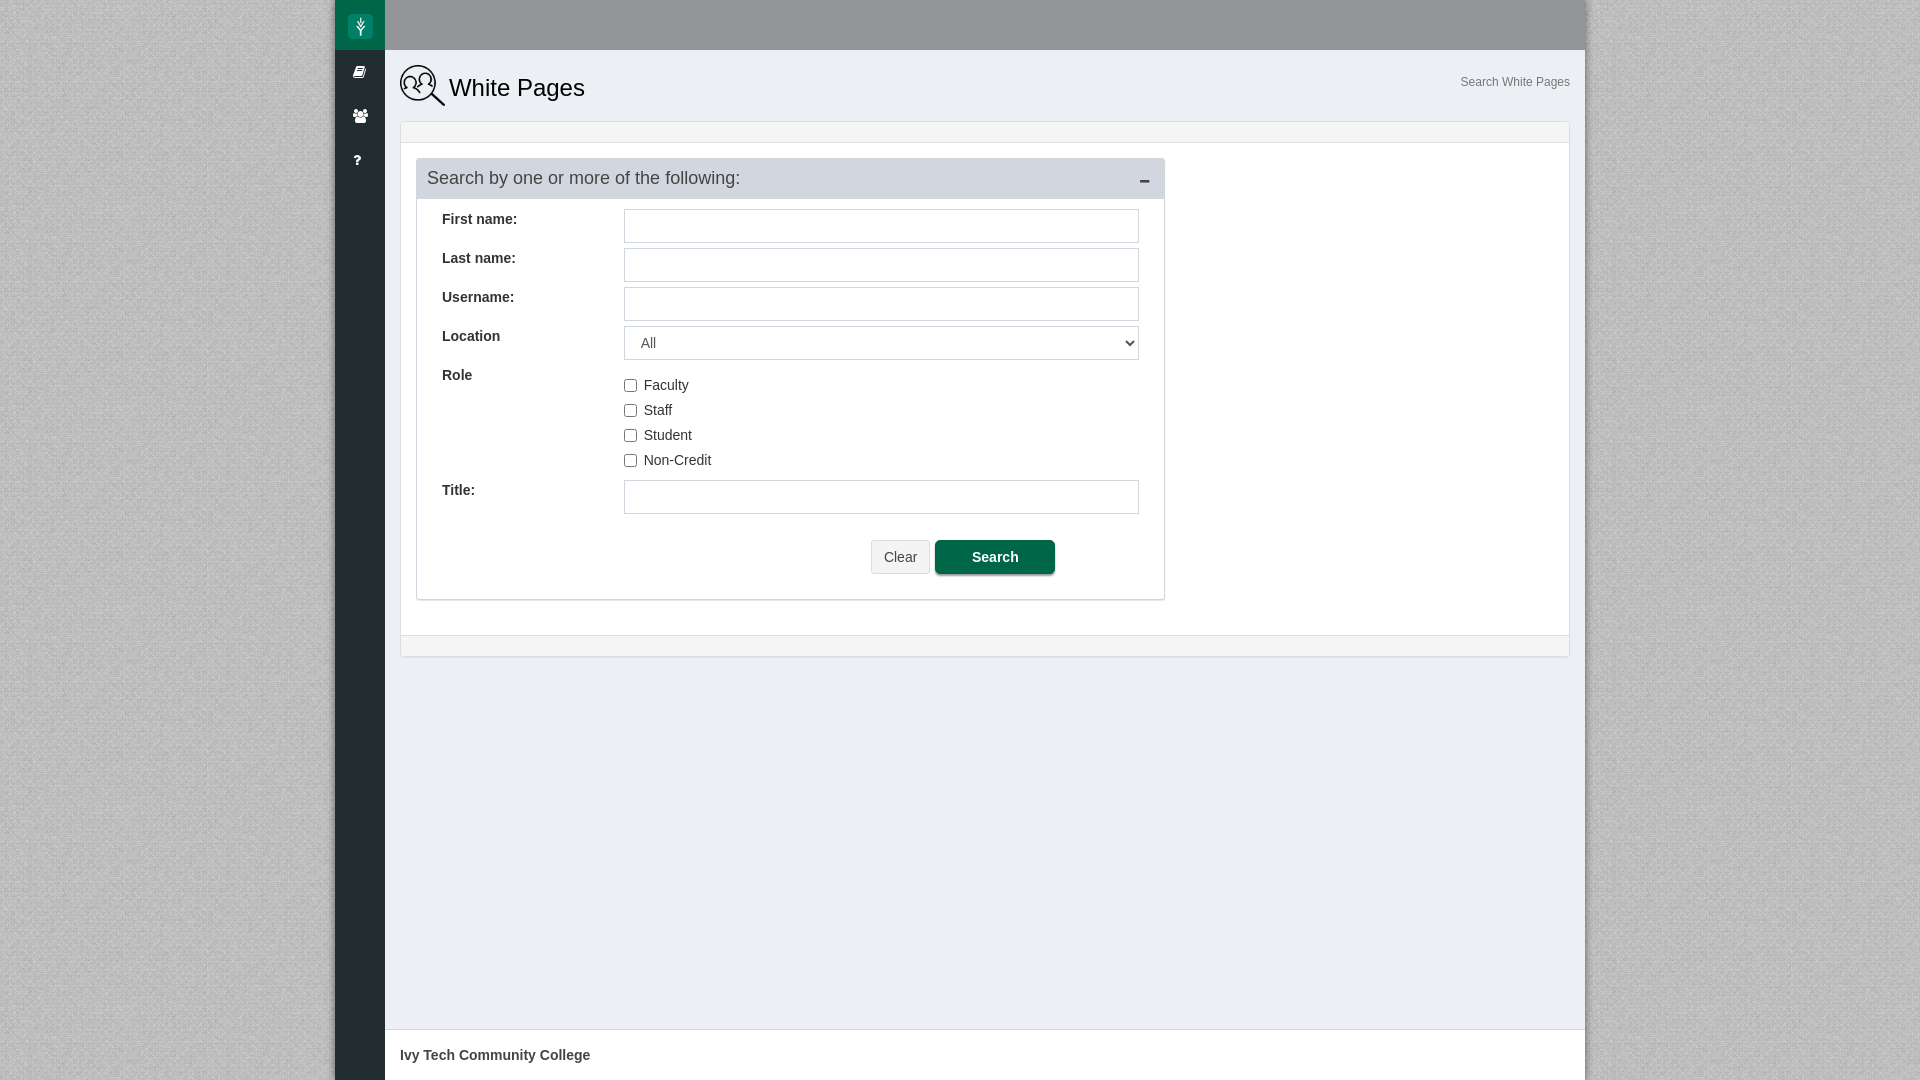Focus the First name field
This screenshot has width=1920, height=1080.
coord(881,226)
